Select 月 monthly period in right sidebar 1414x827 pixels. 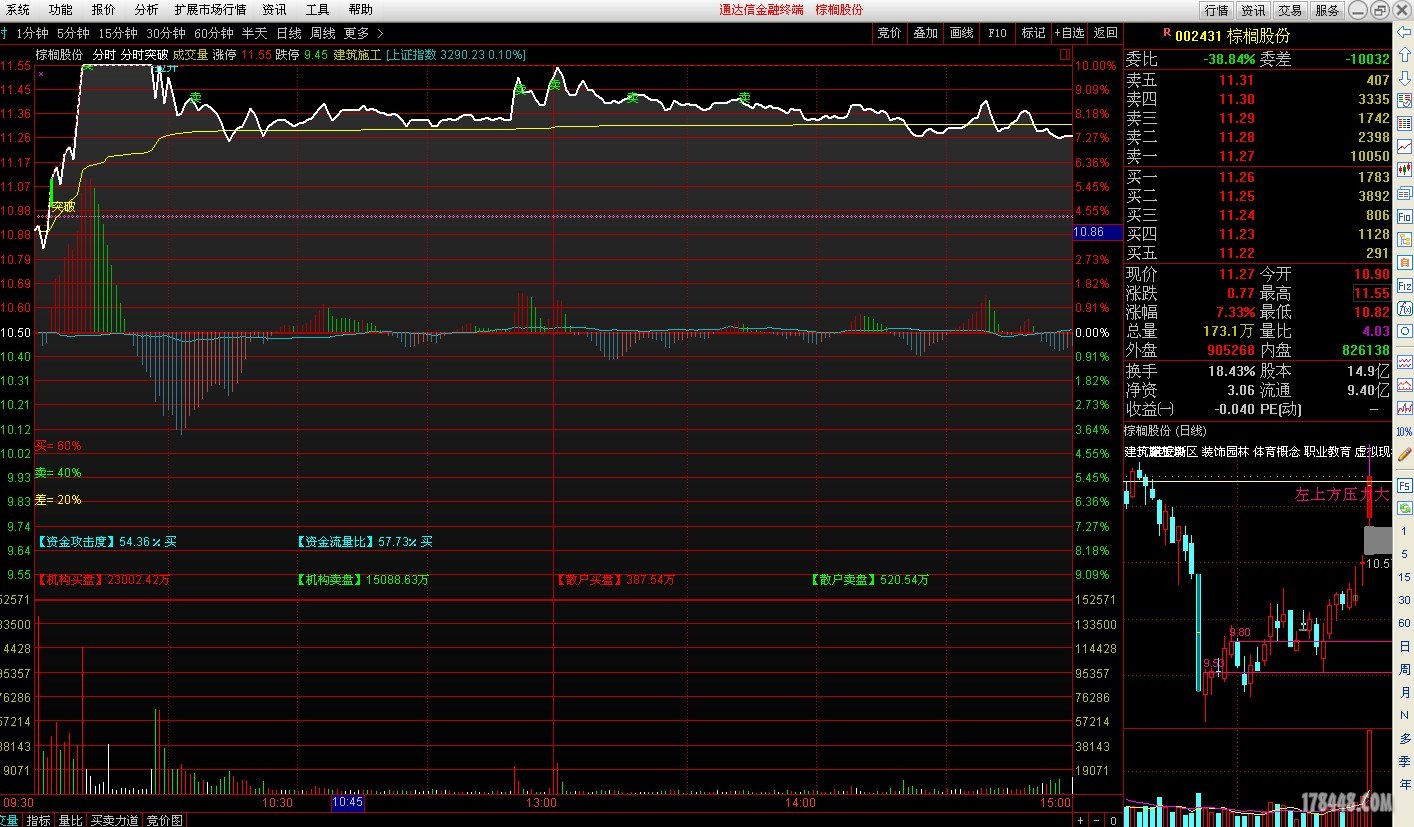click(1405, 692)
